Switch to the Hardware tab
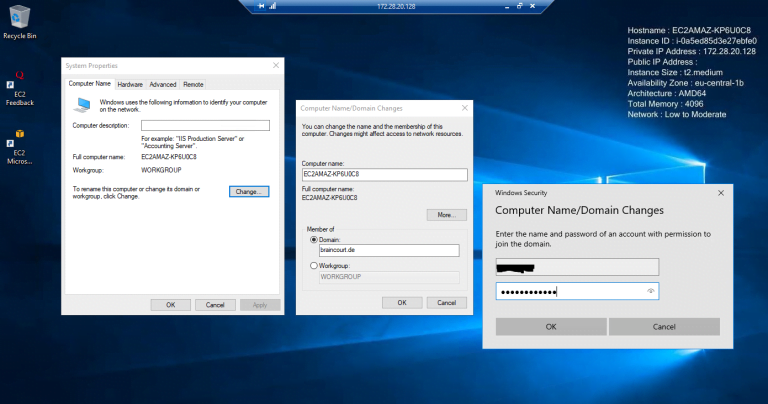Viewport: 768px width, 404px height. tap(130, 85)
